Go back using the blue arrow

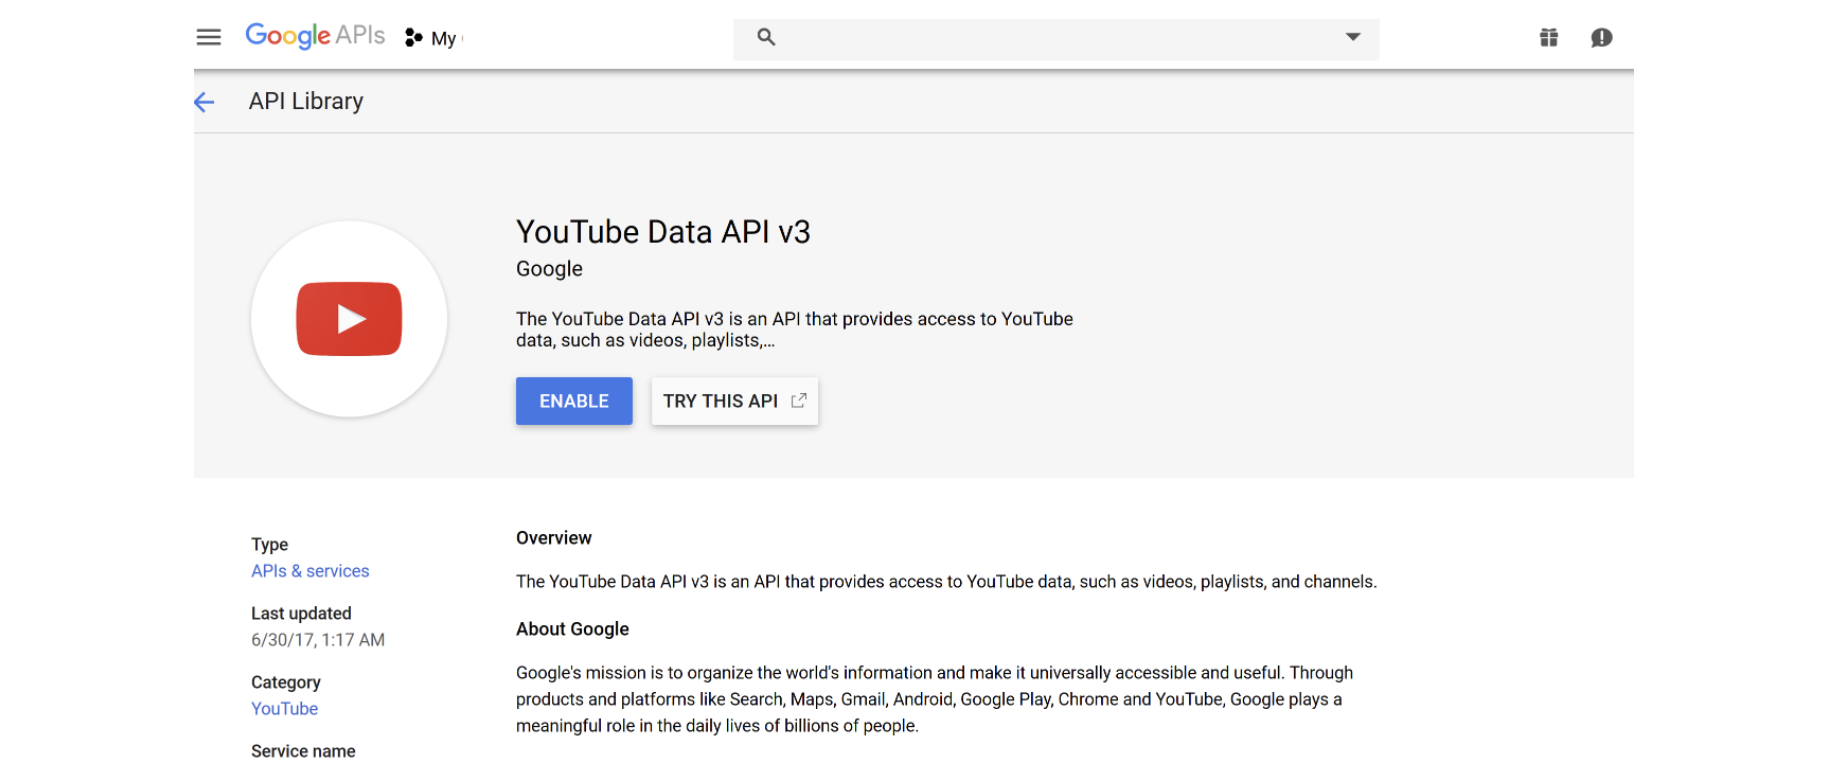click(204, 102)
